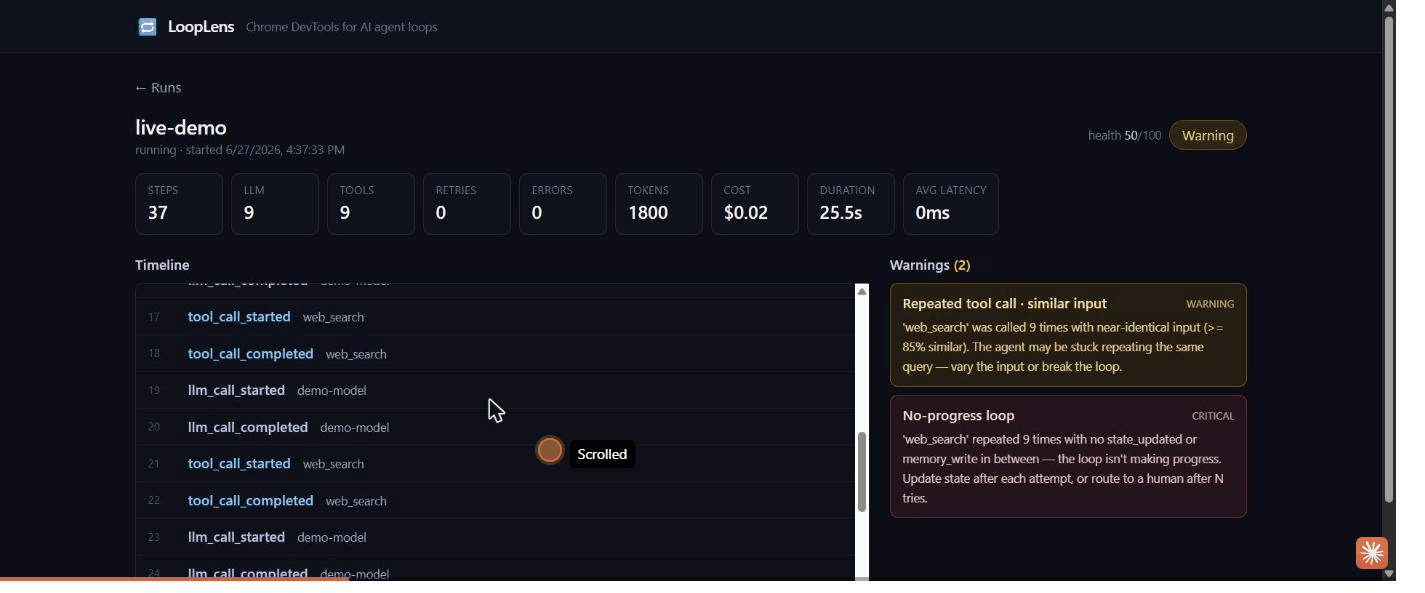Click the page scrollbar down arrow
The height and width of the screenshot is (593, 1425).
pos(1389,574)
